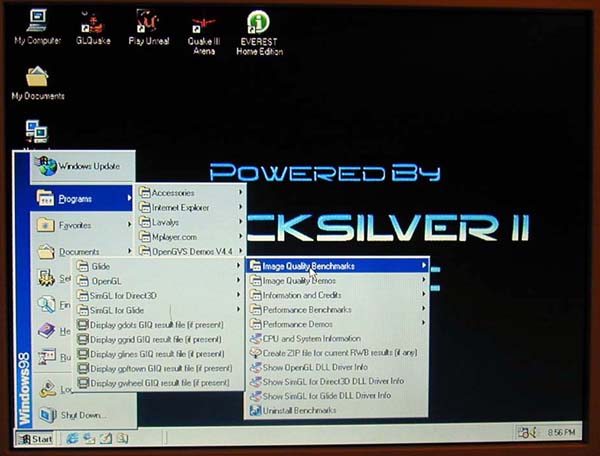Screen dimensions: 600x456
Task: Expand the SimGL for Direct3D submenu arrow
Action: (238, 295)
